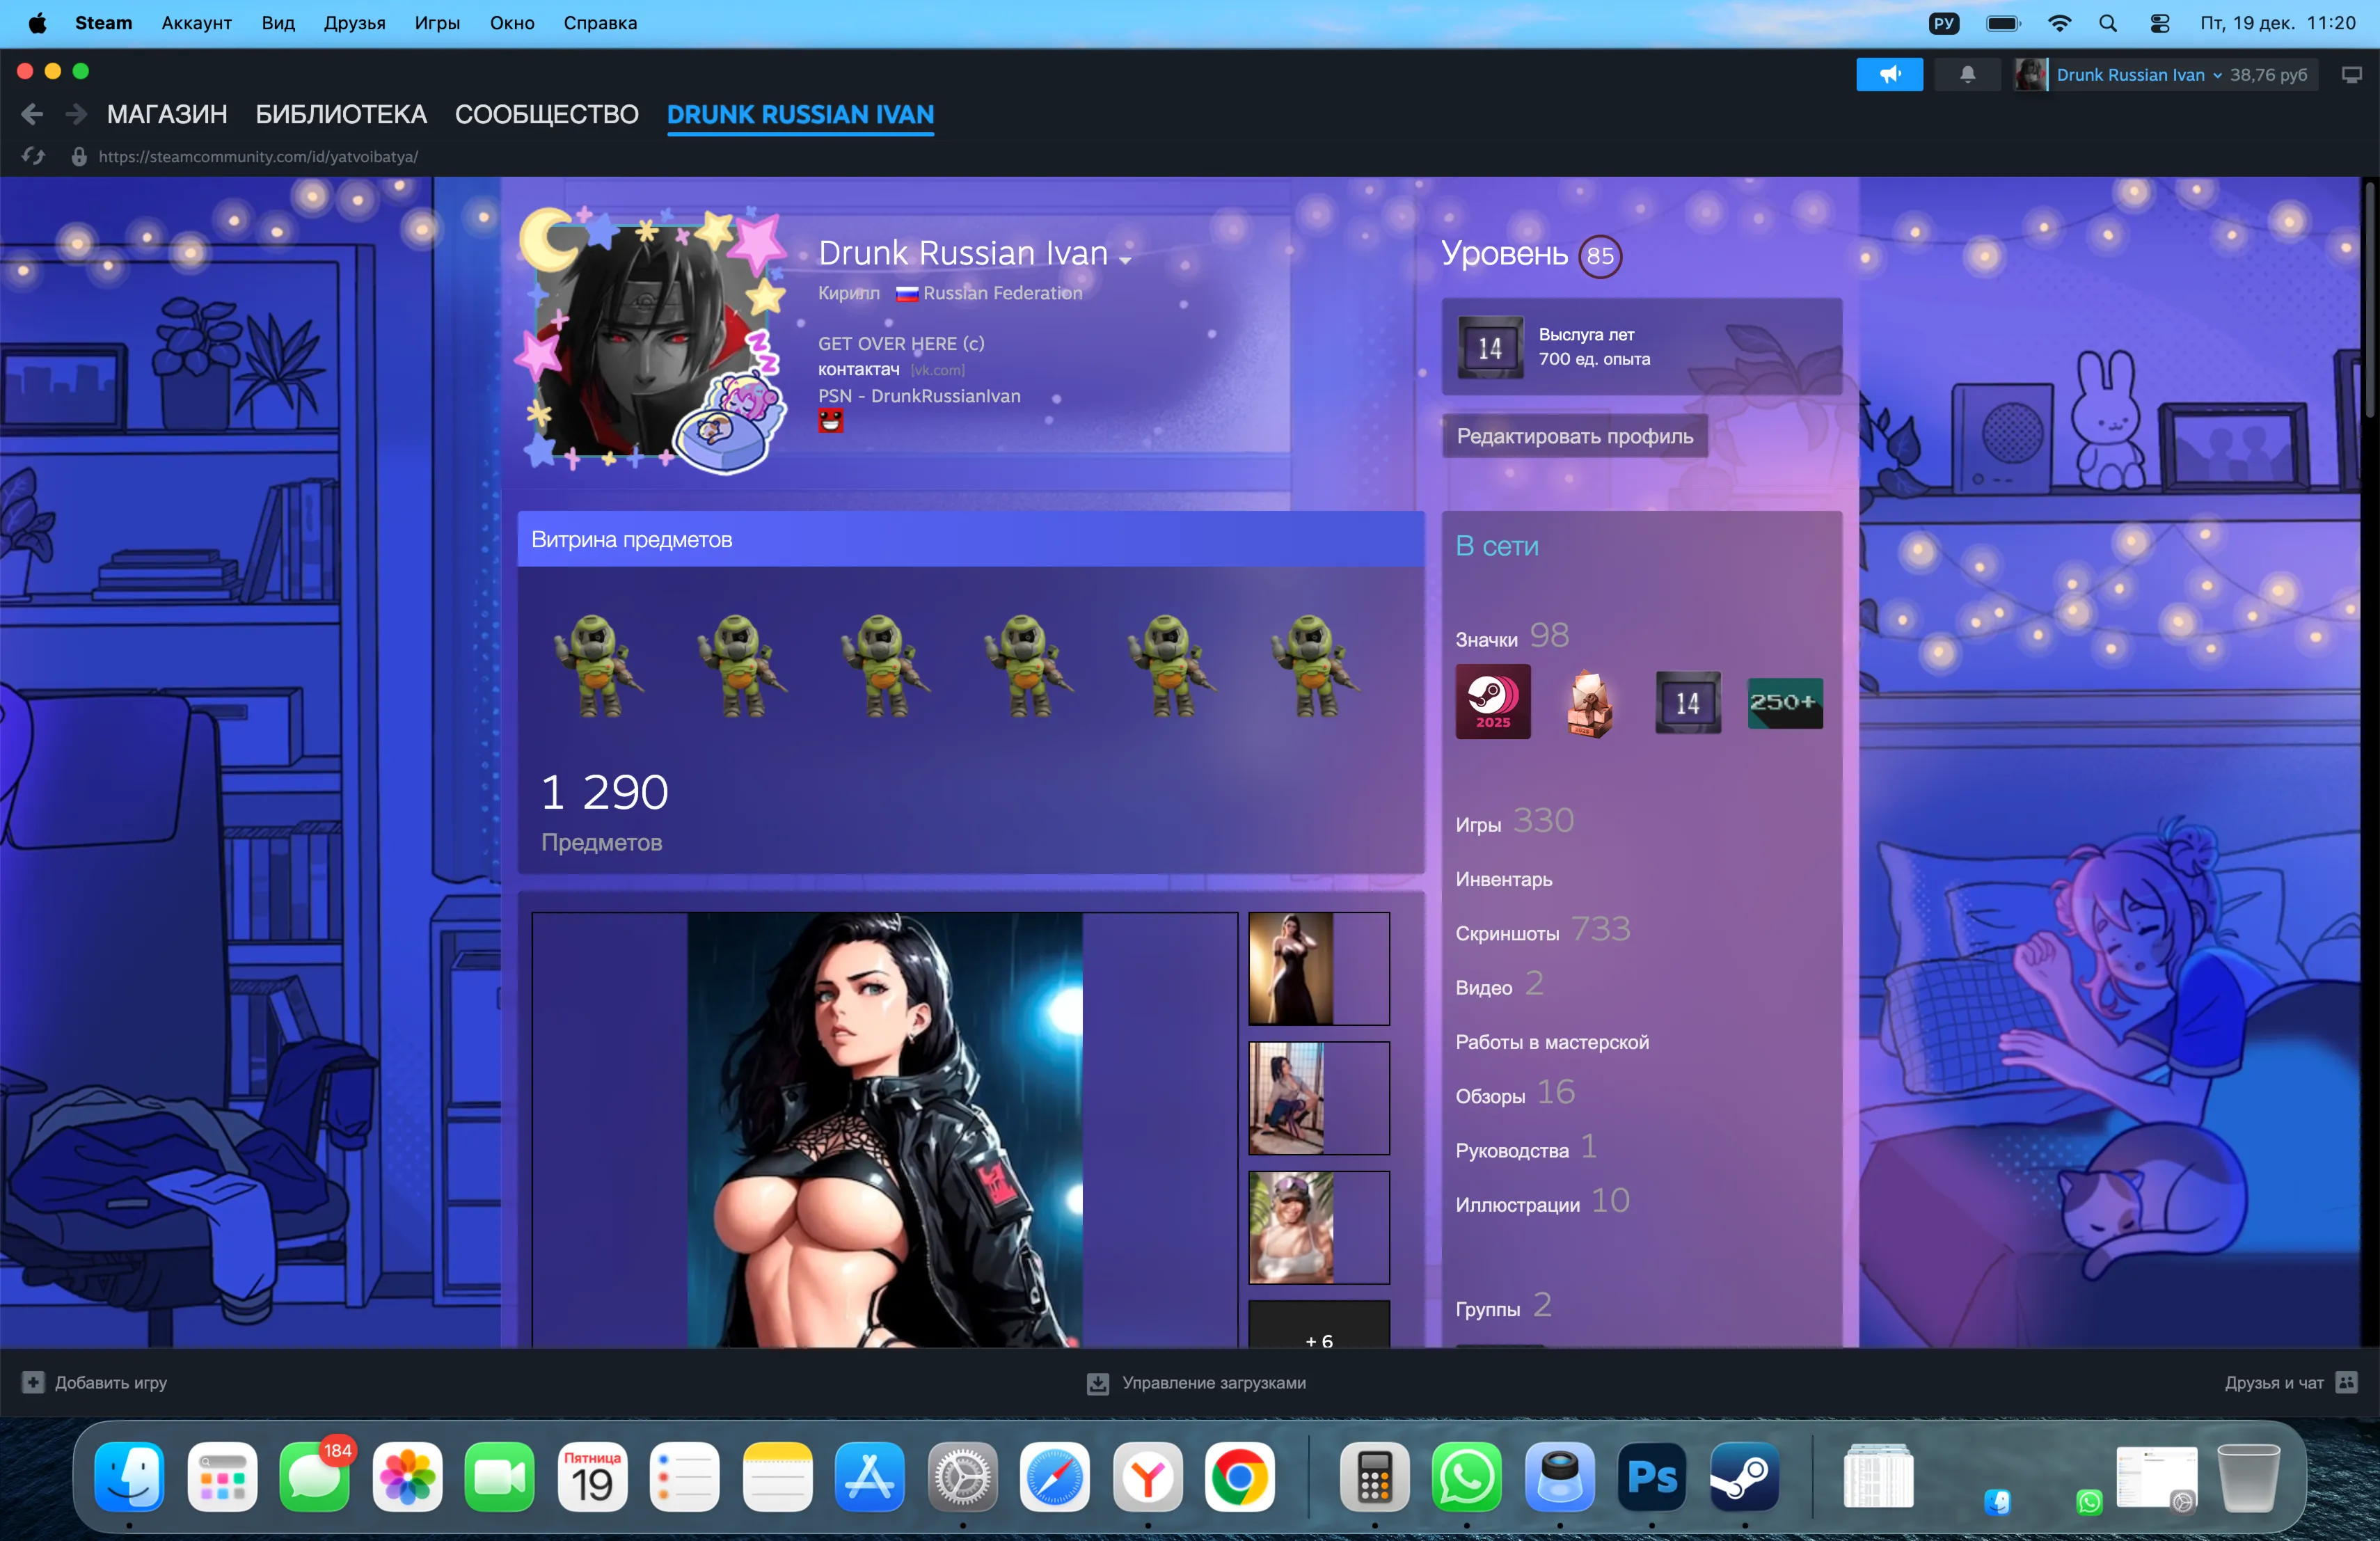Open the Инвентарь link
The image size is (2380, 1541).
coord(1504,879)
